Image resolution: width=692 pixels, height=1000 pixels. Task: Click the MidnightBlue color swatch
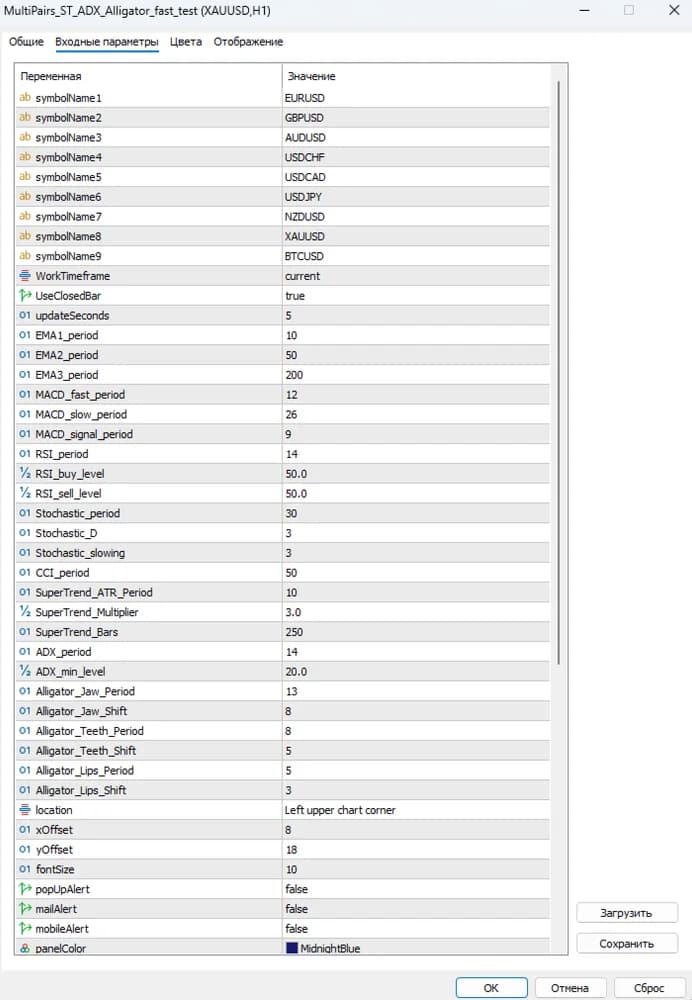tap(292, 948)
